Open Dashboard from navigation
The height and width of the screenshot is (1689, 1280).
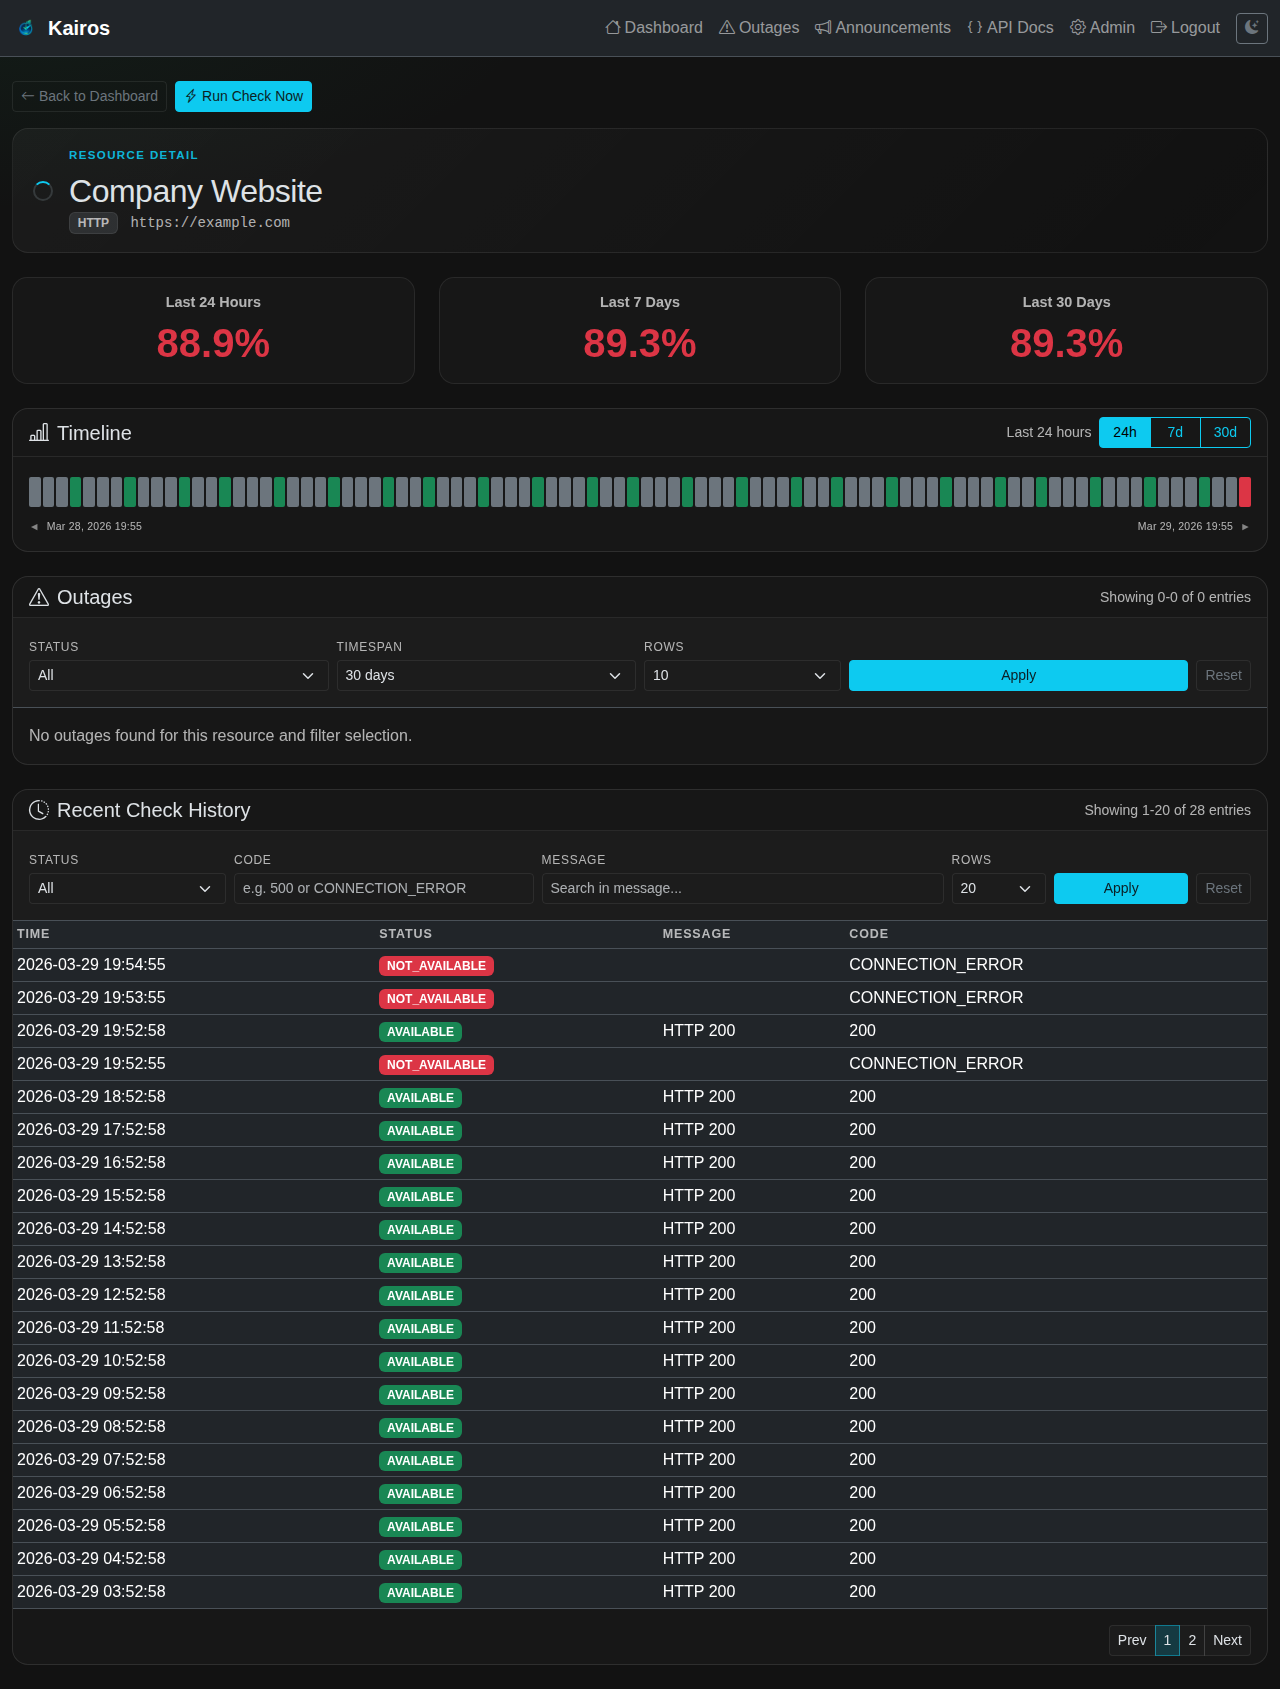(x=654, y=28)
